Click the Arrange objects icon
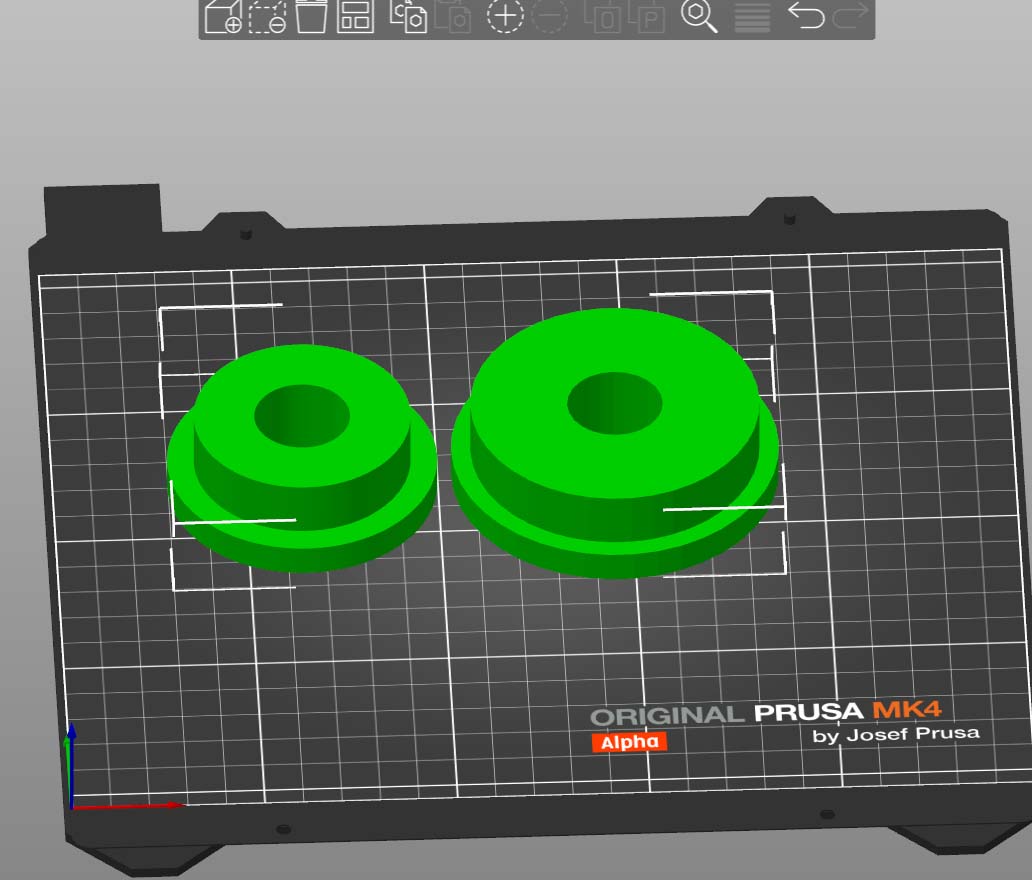The image size is (1032, 880). [355, 16]
